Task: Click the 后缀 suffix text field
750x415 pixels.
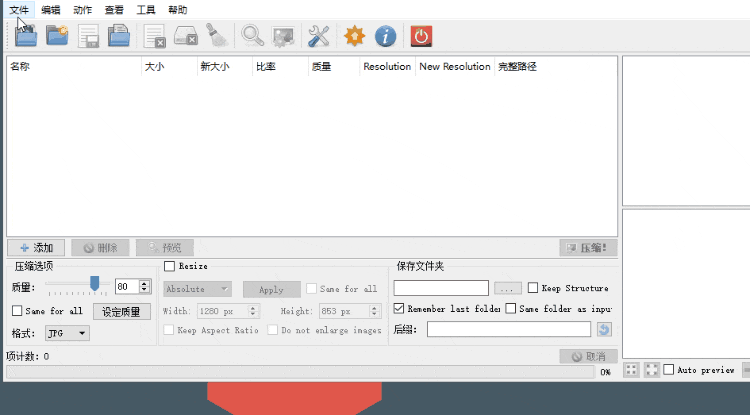Action: point(509,329)
